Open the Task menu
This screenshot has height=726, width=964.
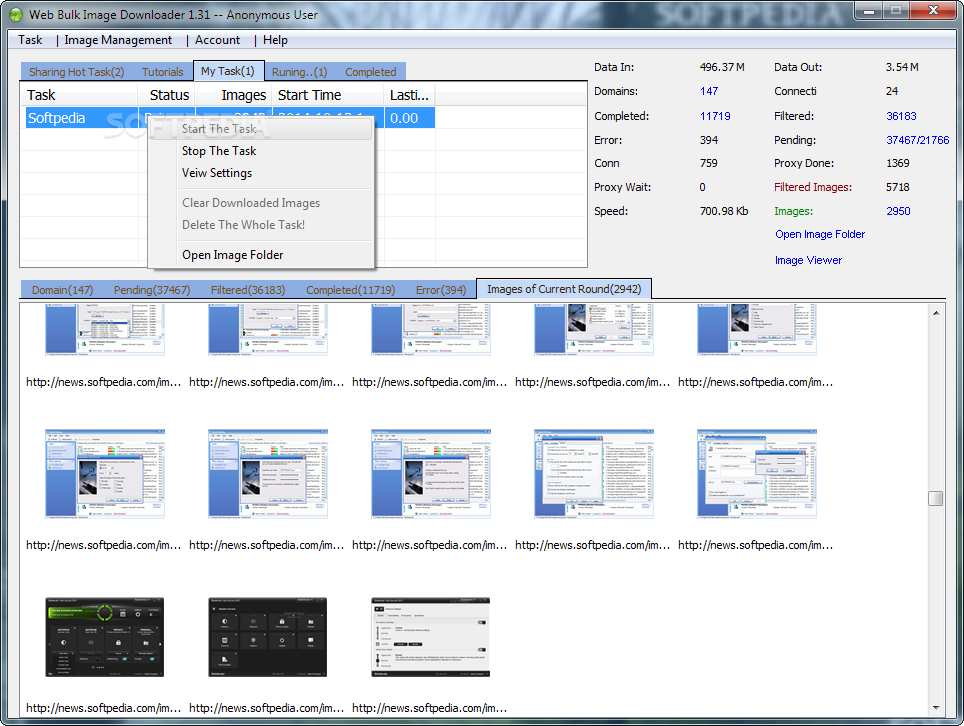pyautogui.click(x=30, y=40)
